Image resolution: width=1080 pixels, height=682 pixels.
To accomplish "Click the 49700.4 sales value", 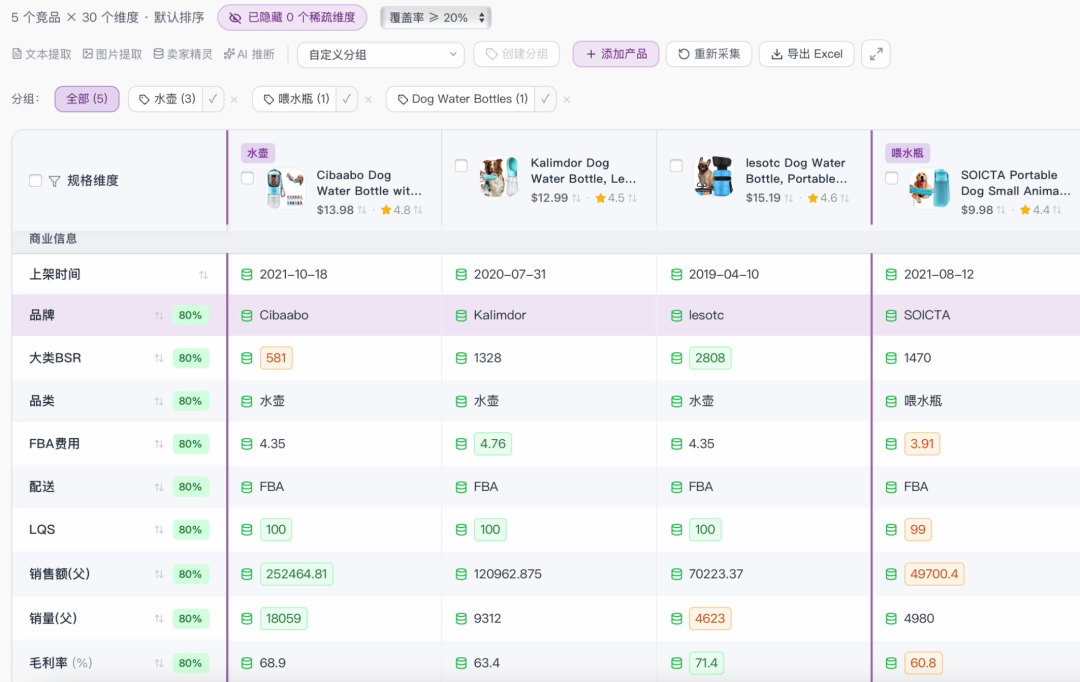I will click(x=934, y=574).
